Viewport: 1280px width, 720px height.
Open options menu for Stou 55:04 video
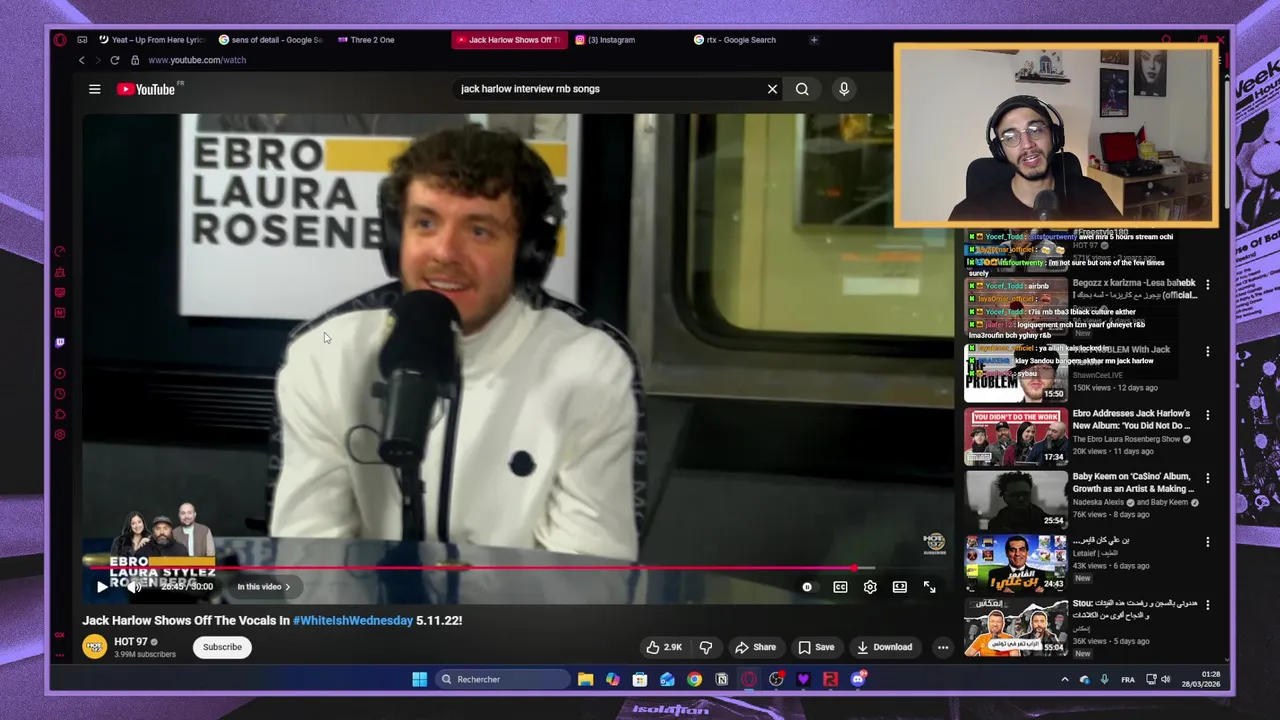(x=1207, y=605)
